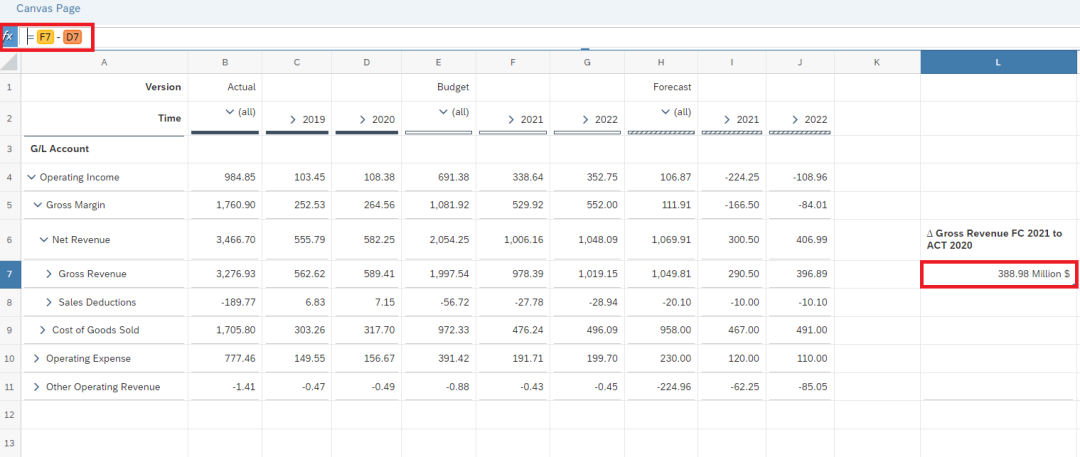1080x457 pixels.
Task: Expand the Other Operating Revenue row
Action: coord(37,387)
